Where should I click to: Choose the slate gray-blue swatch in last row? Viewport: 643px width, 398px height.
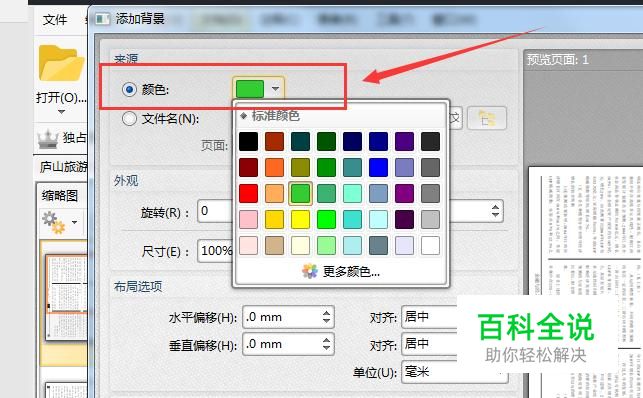click(x=378, y=246)
